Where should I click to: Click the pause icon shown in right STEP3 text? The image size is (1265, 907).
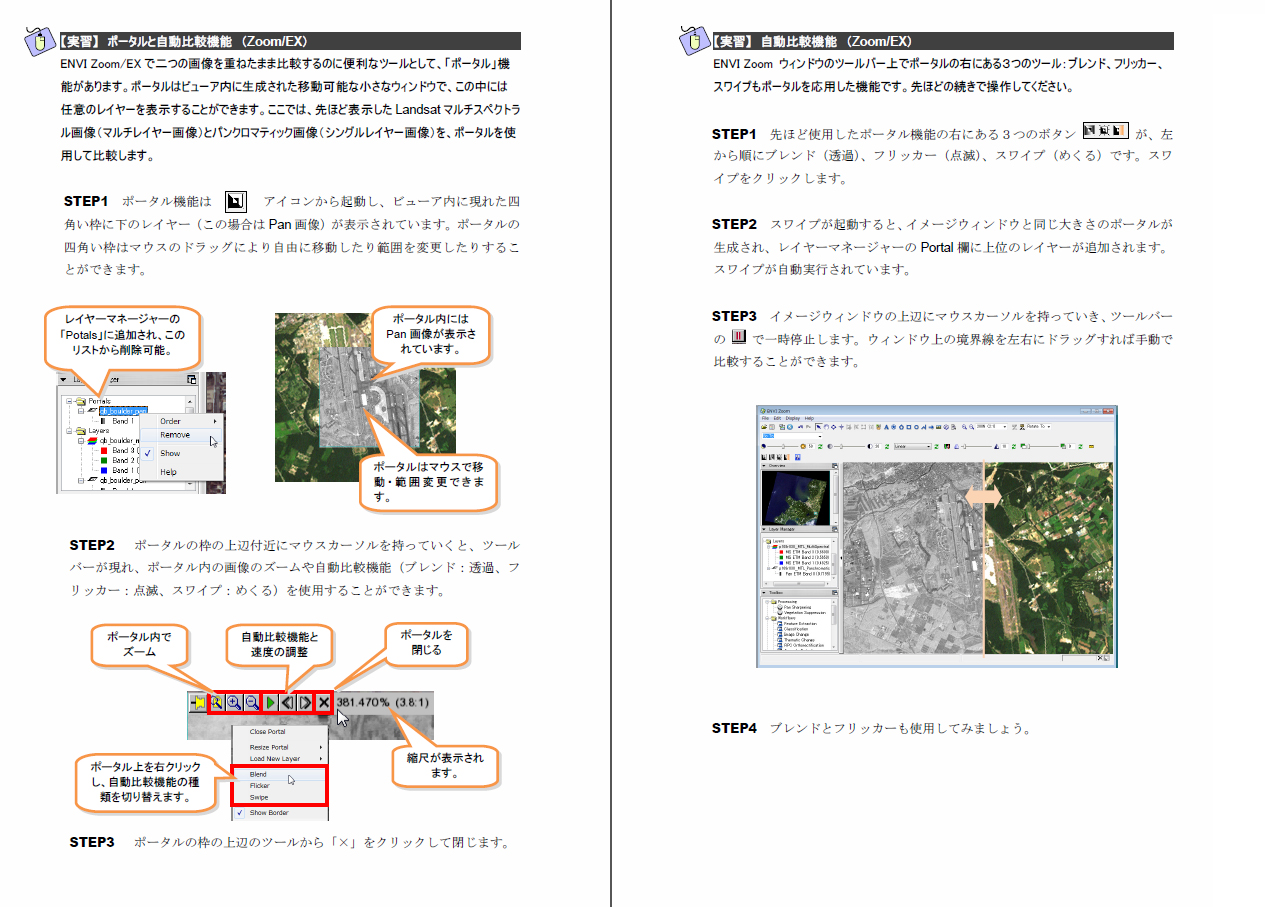(x=739, y=337)
